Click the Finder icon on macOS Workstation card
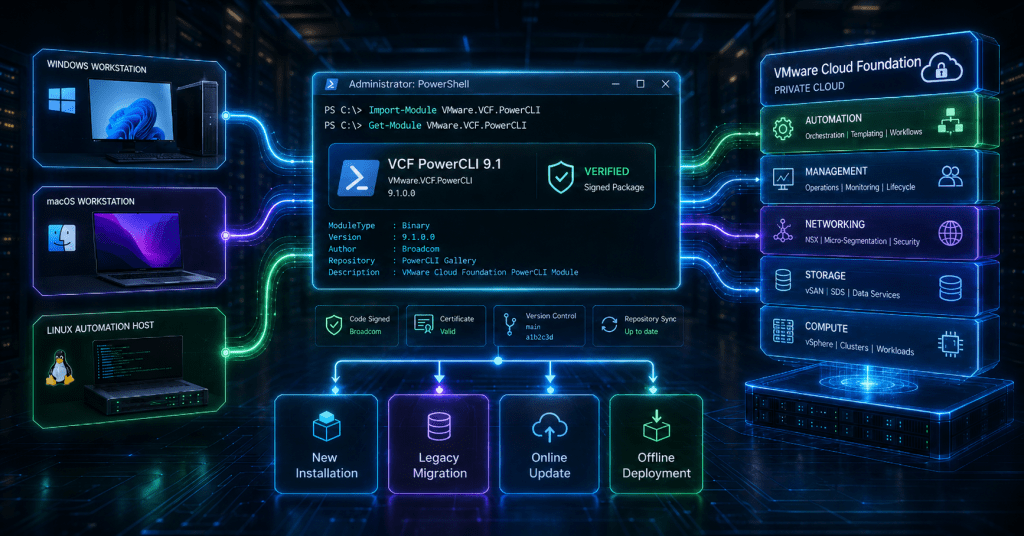 (x=62, y=238)
